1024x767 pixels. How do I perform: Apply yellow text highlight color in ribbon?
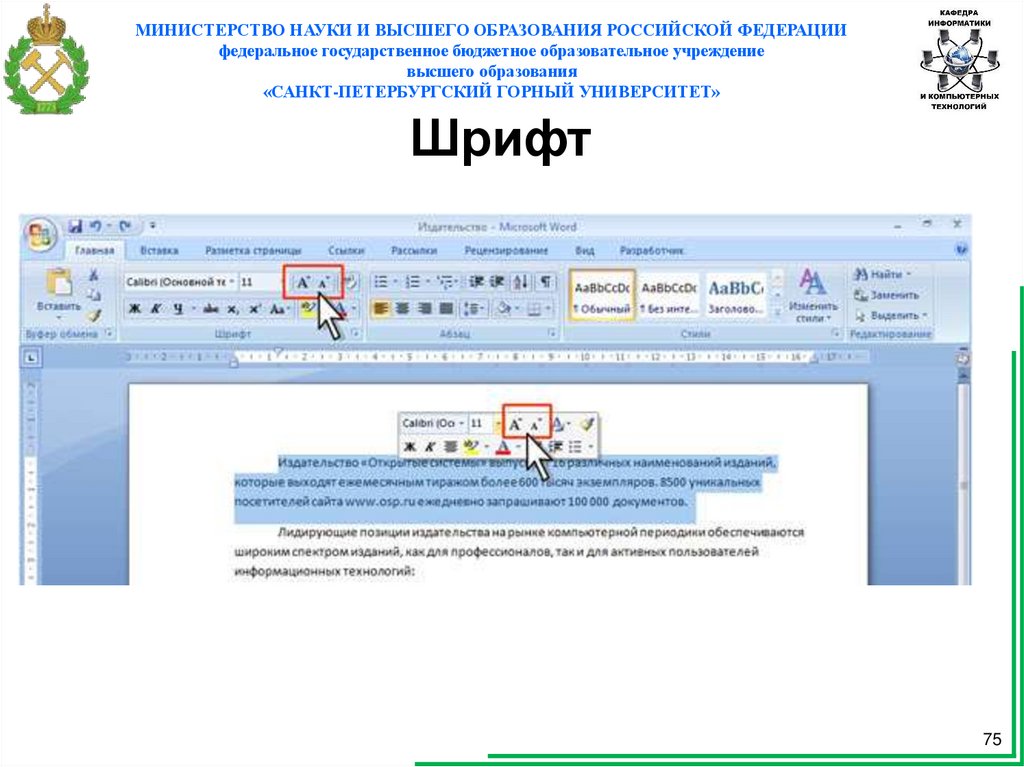[x=308, y=309]
